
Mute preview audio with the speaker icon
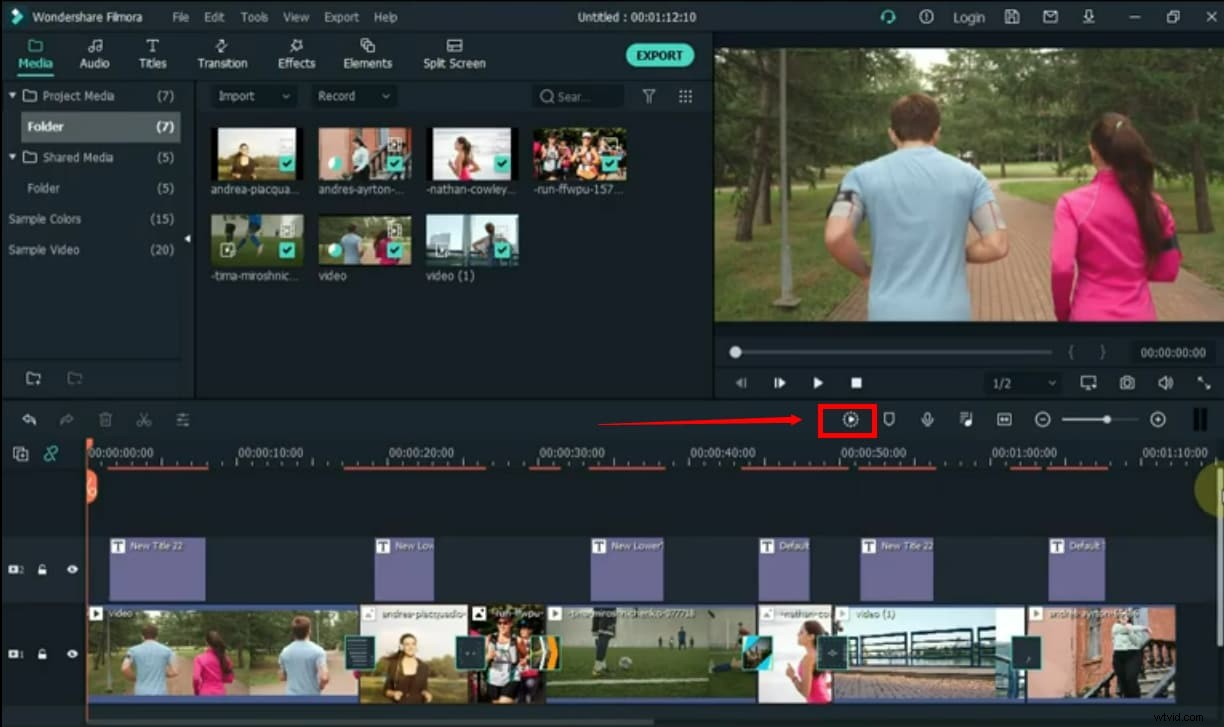[x=1166, y=383]
